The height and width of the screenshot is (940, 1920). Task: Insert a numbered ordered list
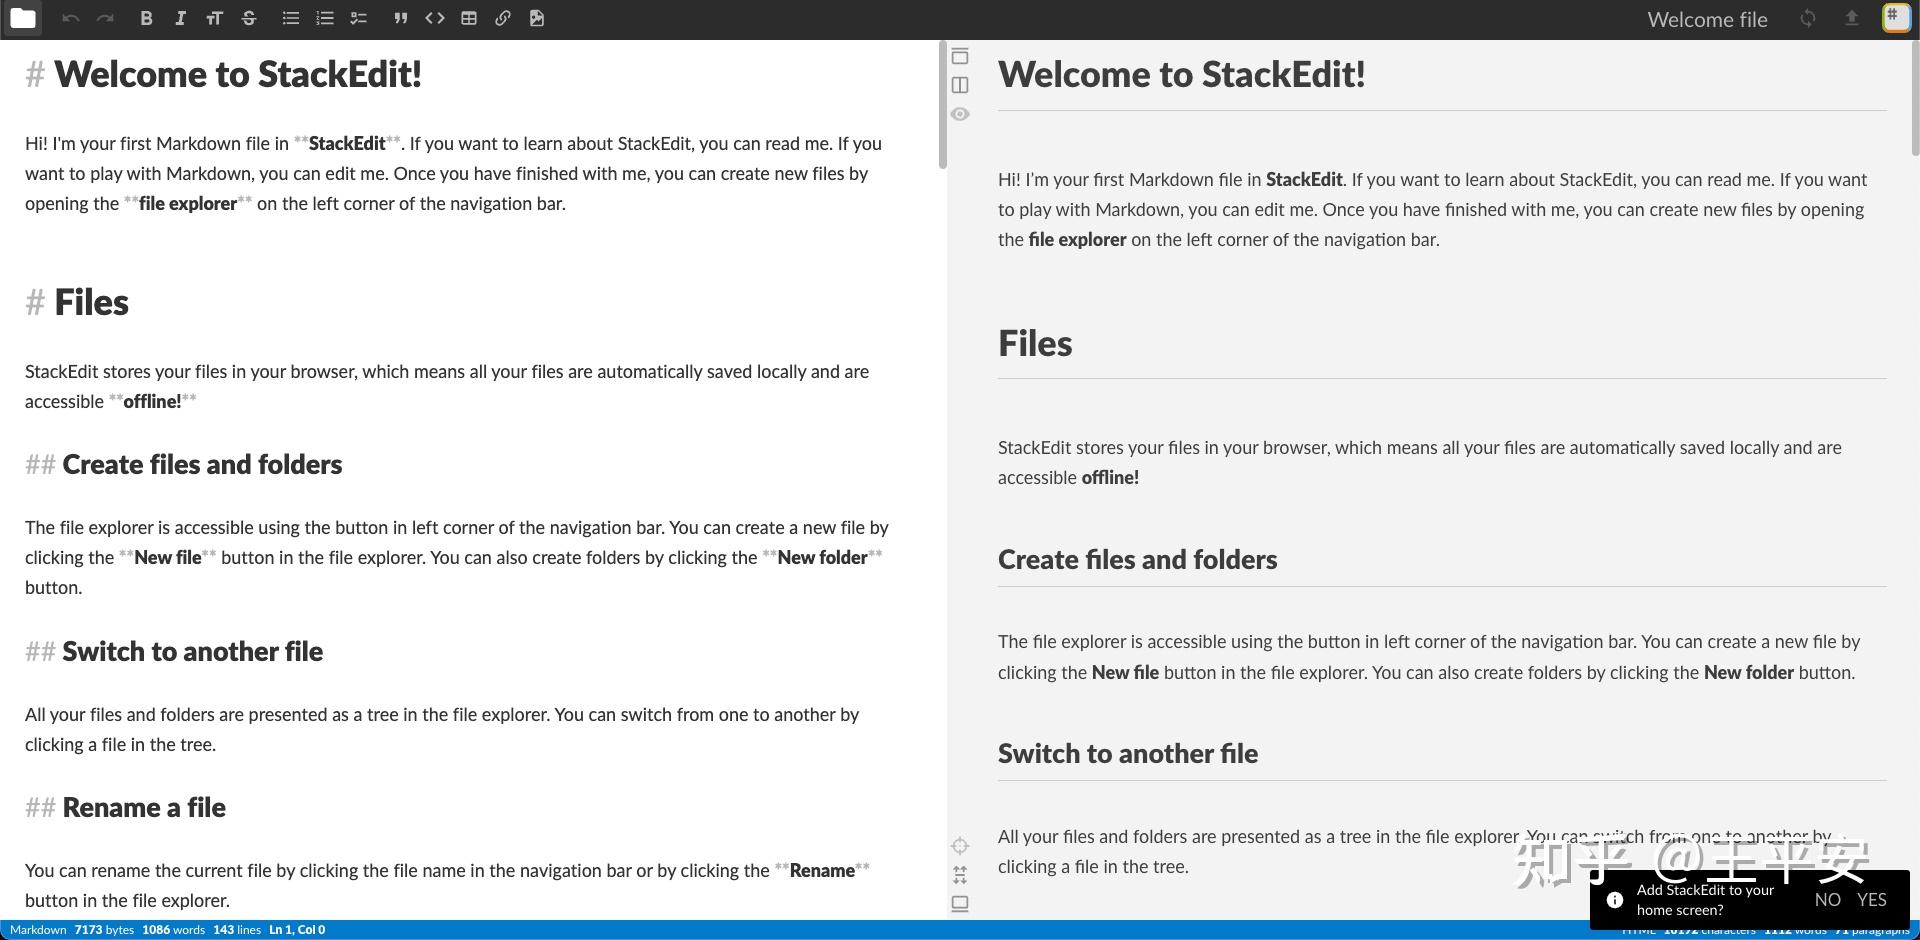coord(325,18)
